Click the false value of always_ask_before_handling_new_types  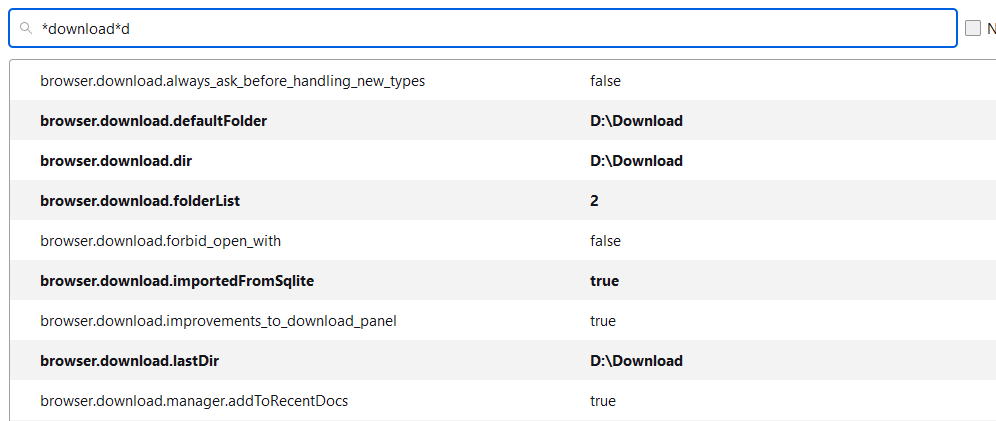(605, 81)
